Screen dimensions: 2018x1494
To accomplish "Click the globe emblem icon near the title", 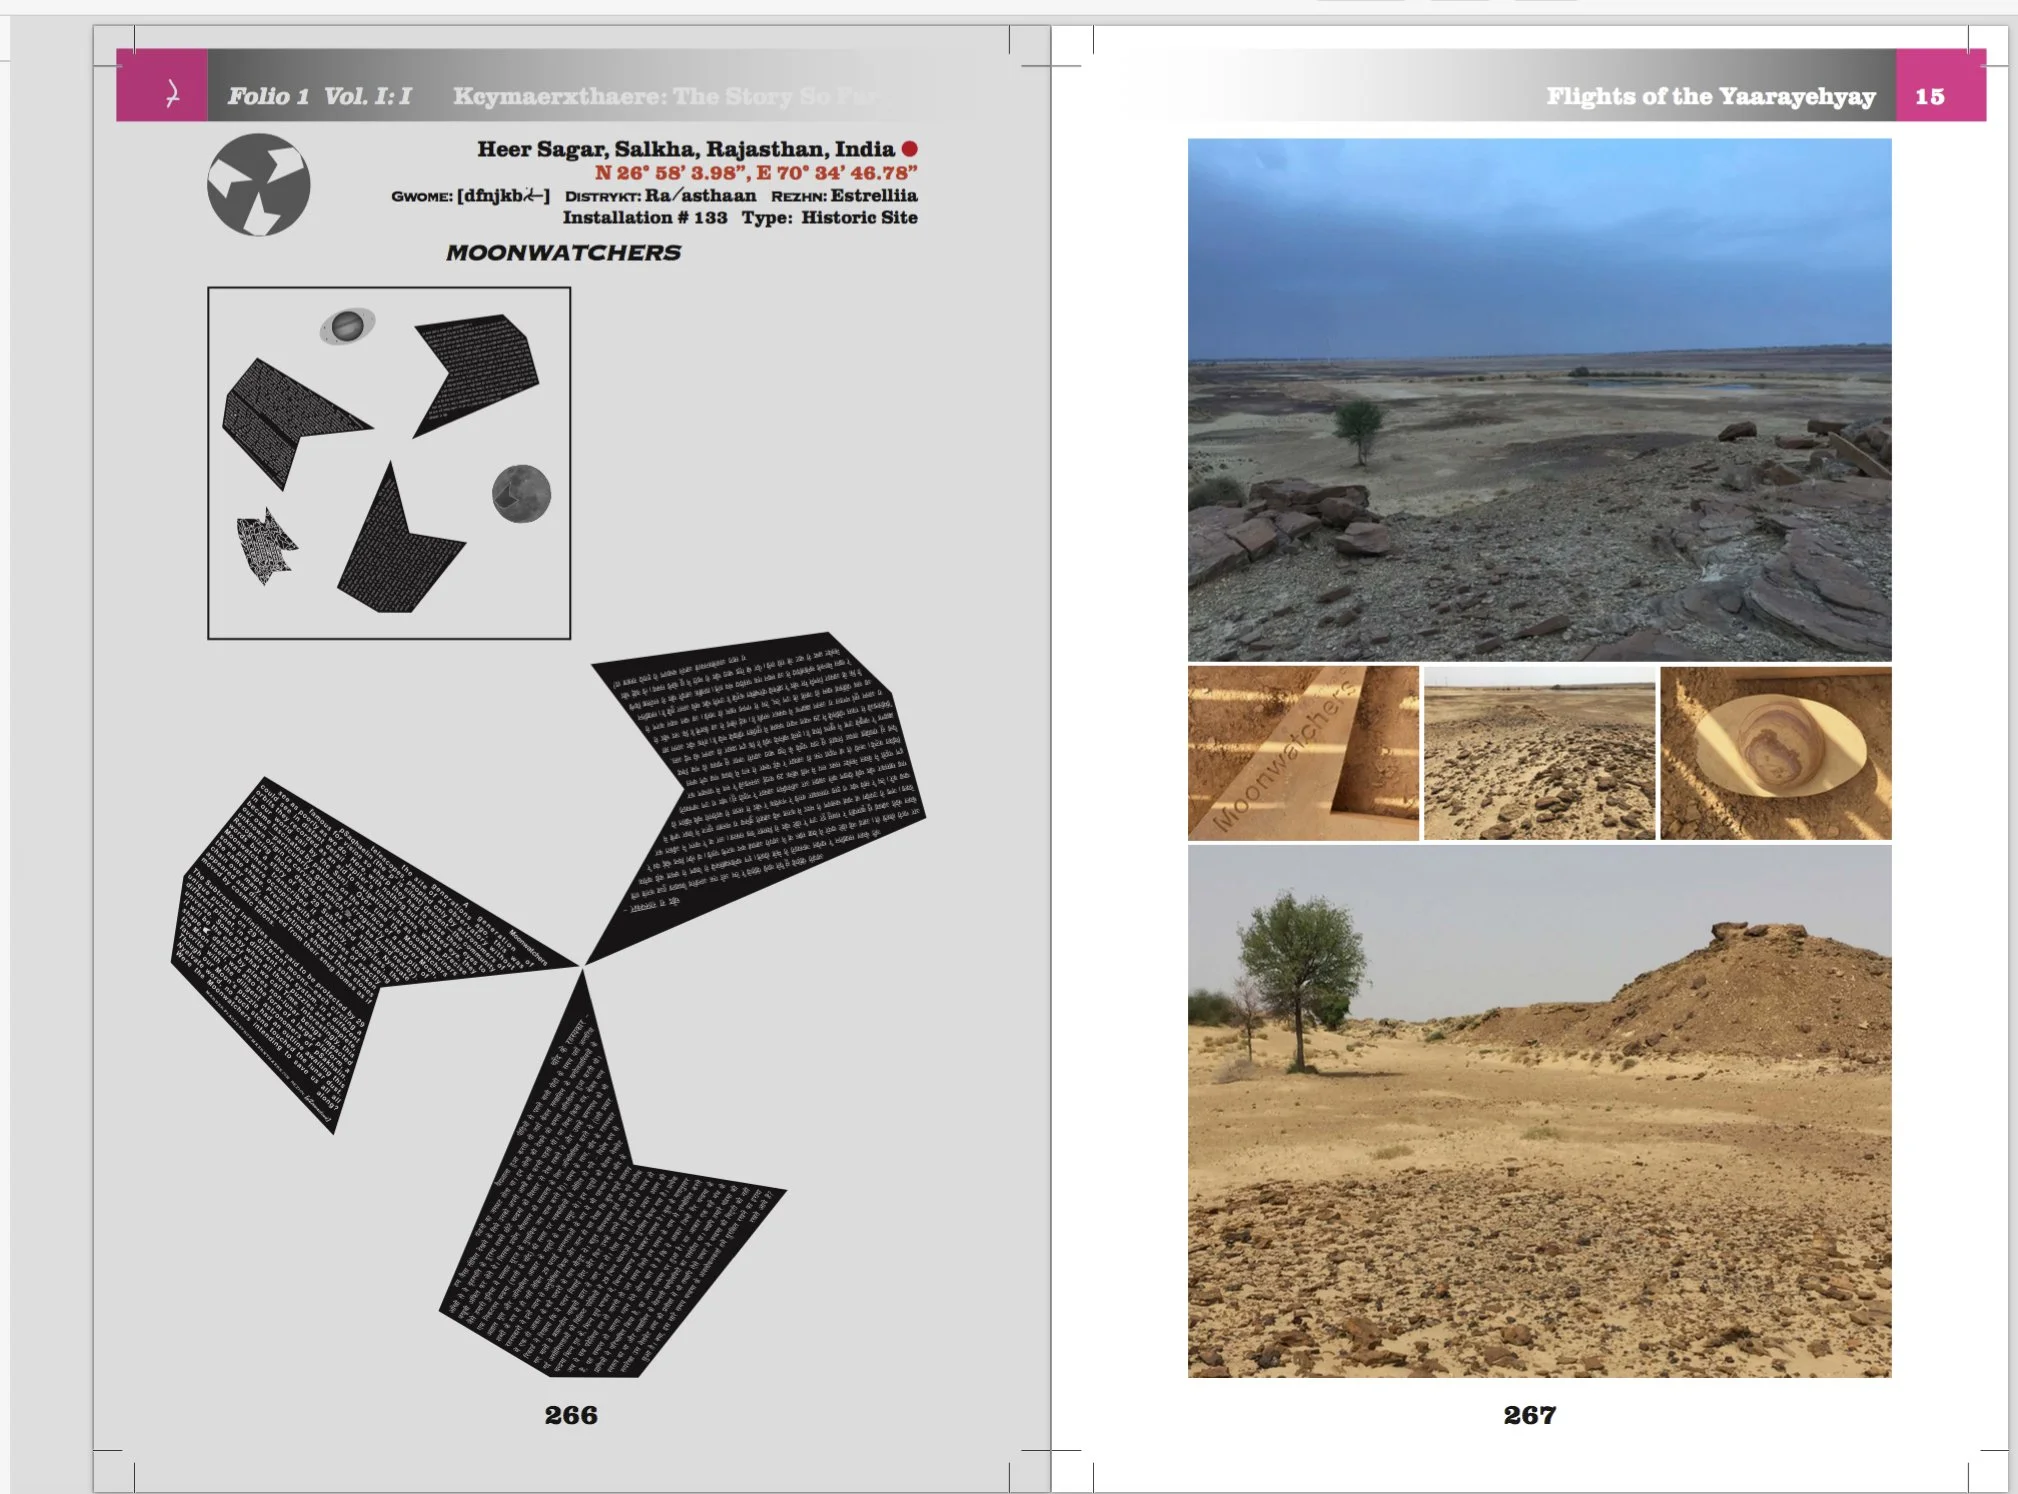I will 258,186.
